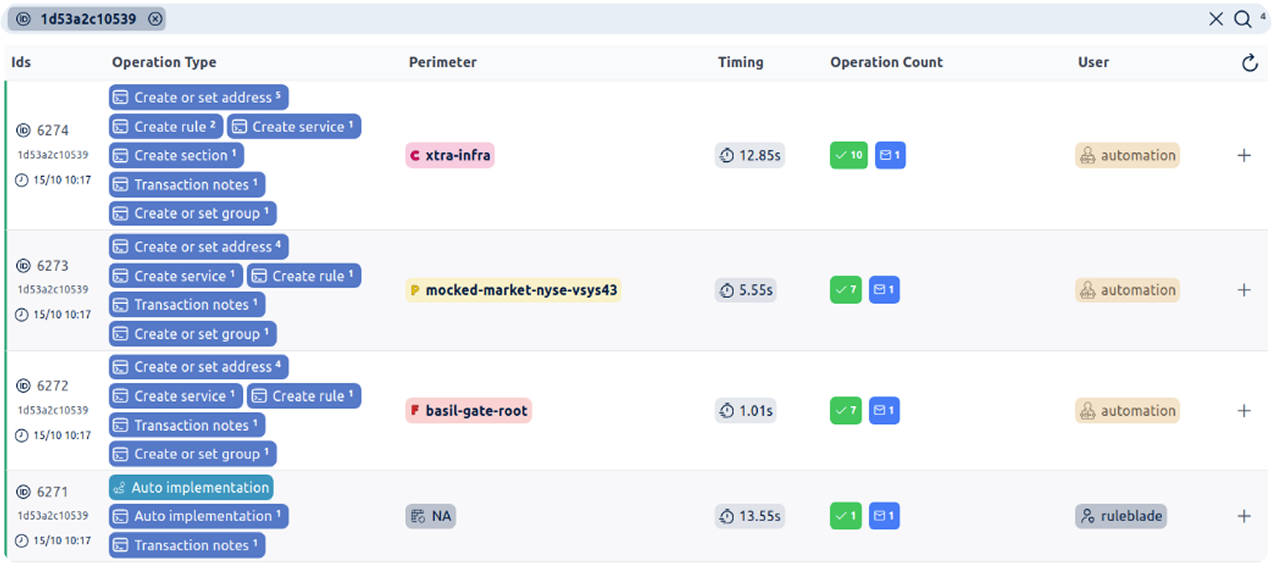Viewport: 1272px width, 566px height.
Task: Click the search magnifier icon
Action: 1242,19
